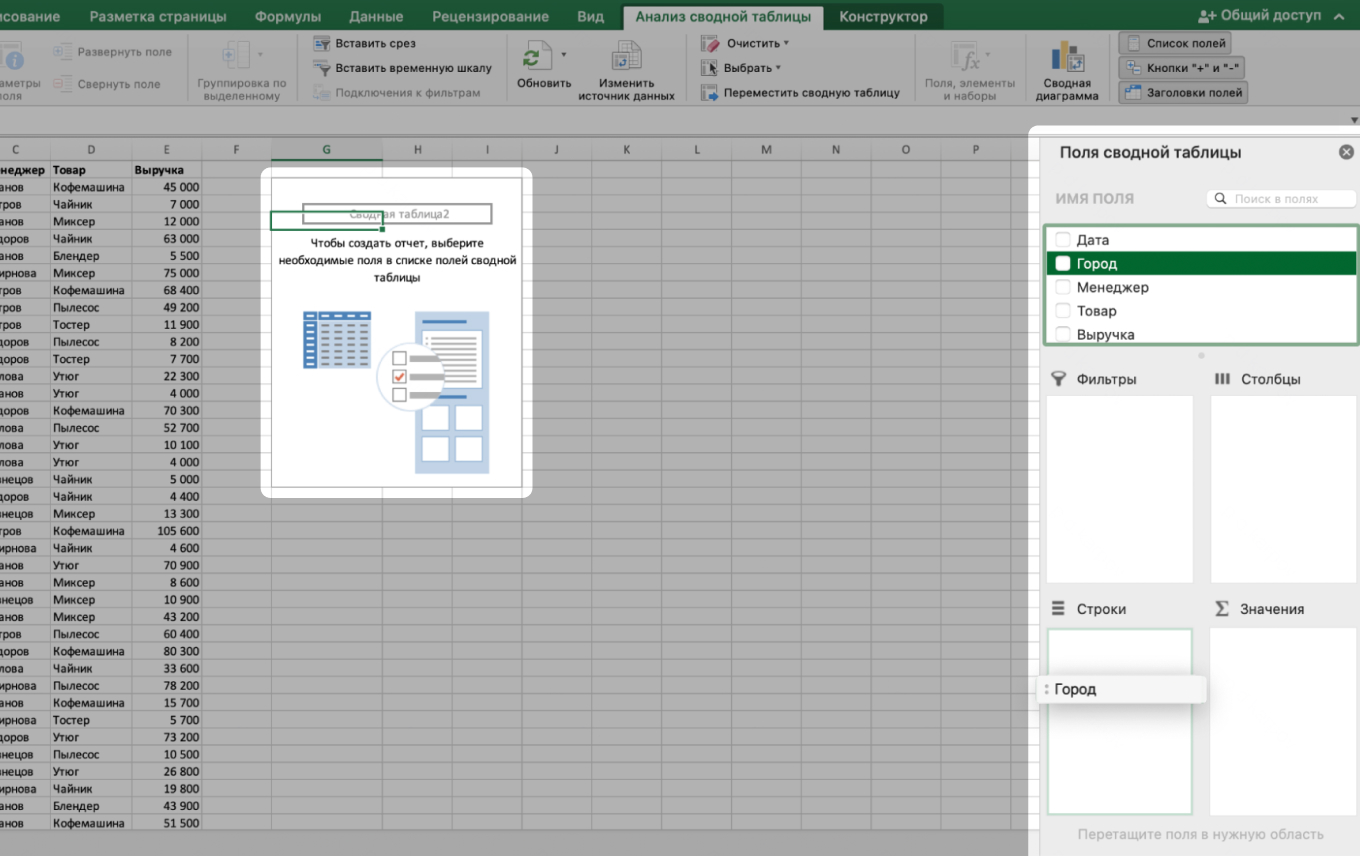Click the Clear (Очистить) eraser icon
This screenshot has width=1360, height=856.
pyautogui.click(x=710, y=44)
